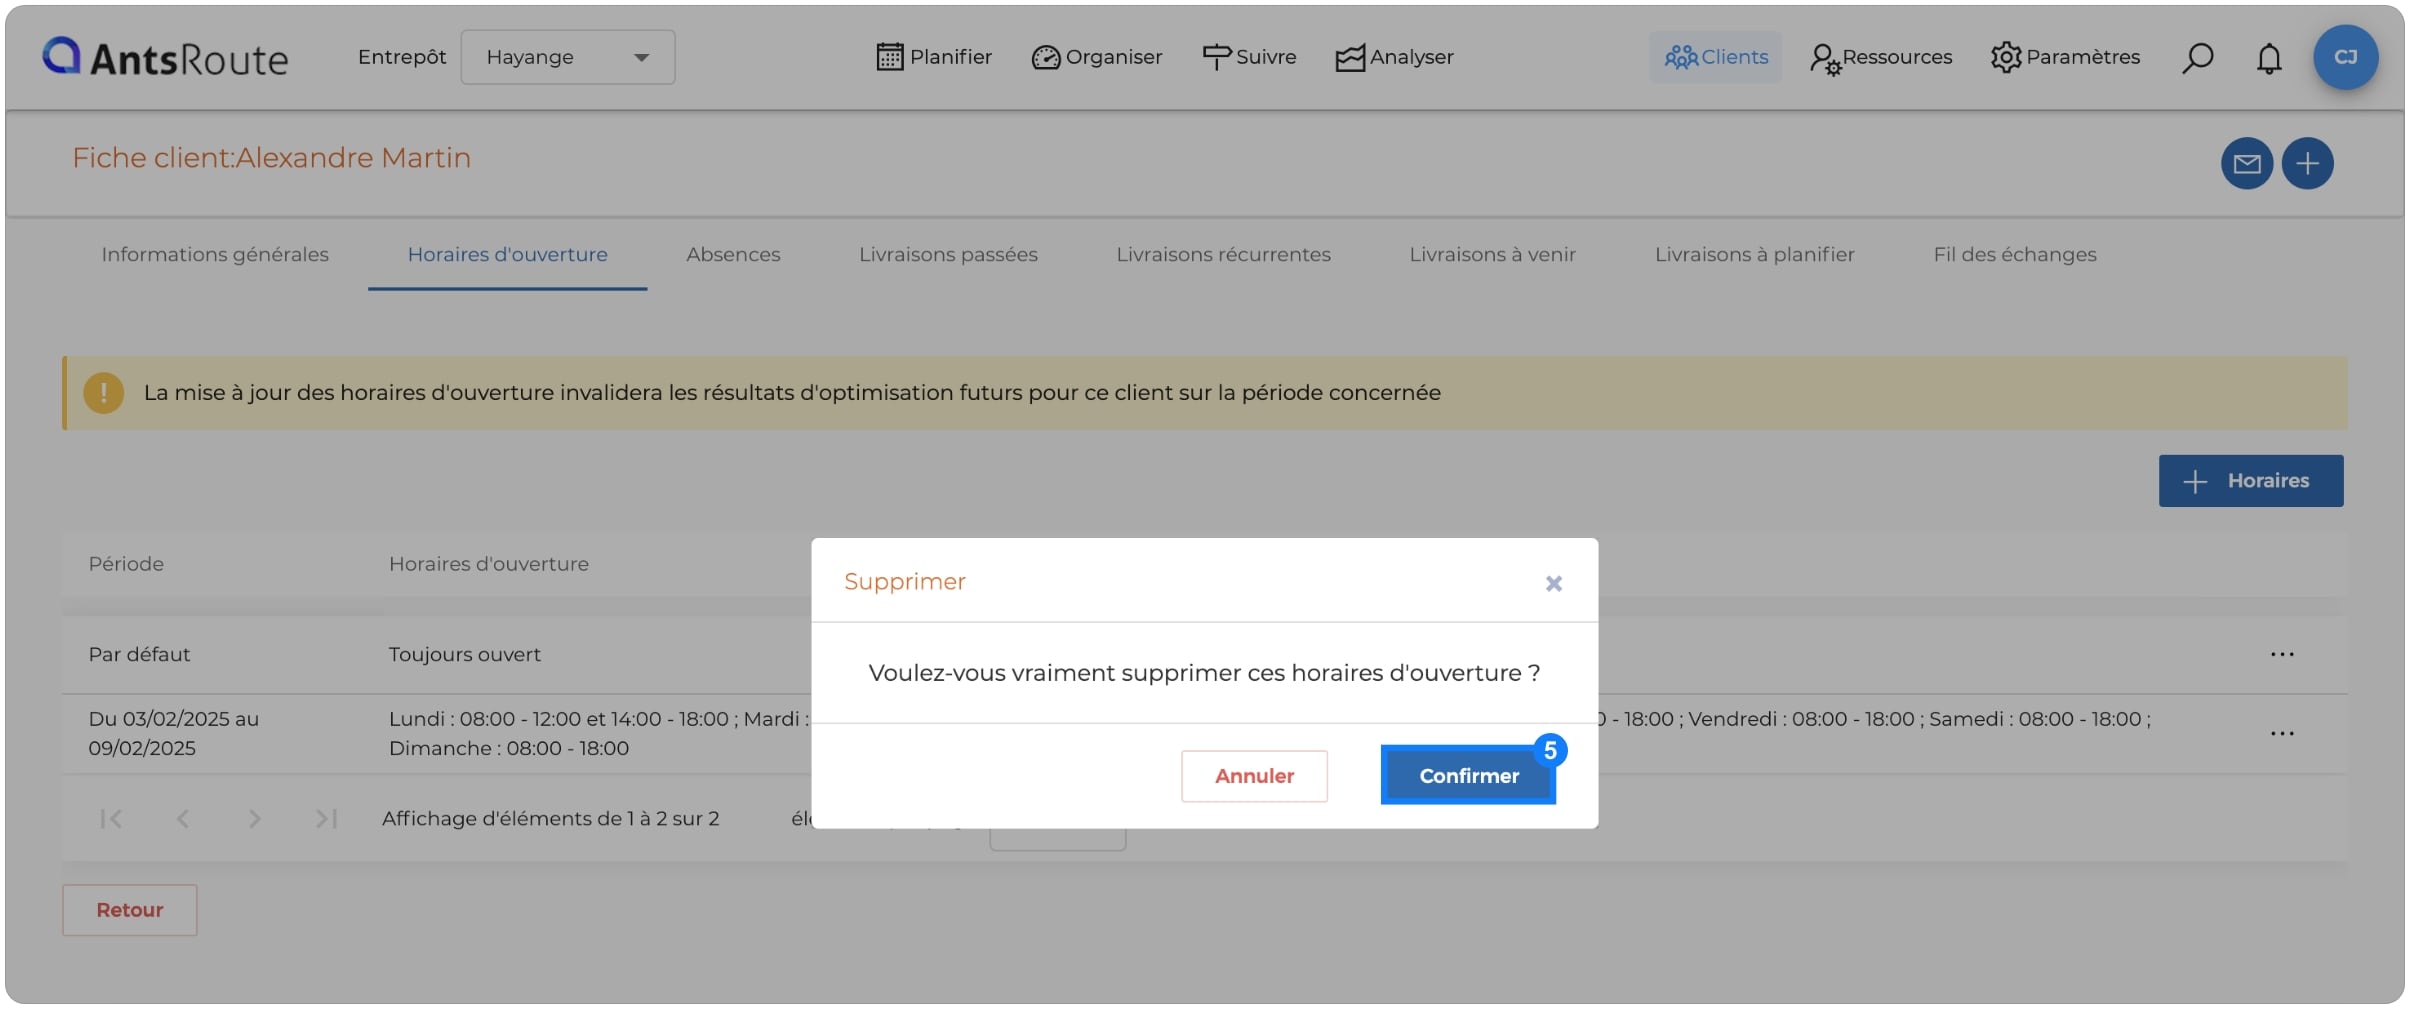Click 'Fiche client:Alexandre Martin' title
Viewport: 2410px width, 1010px height.
pos(271,158)
